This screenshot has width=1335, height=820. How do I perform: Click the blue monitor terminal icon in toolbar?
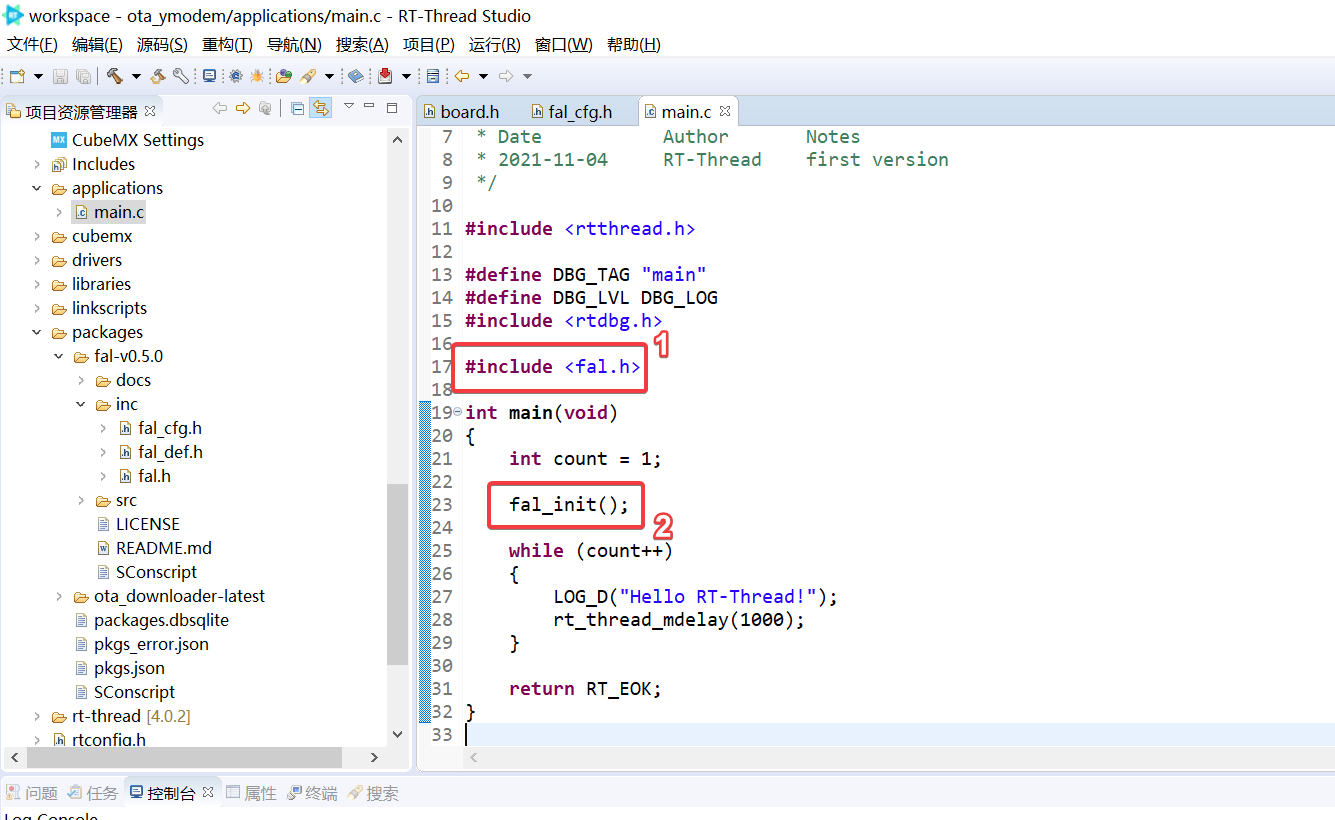click(209, 76)
